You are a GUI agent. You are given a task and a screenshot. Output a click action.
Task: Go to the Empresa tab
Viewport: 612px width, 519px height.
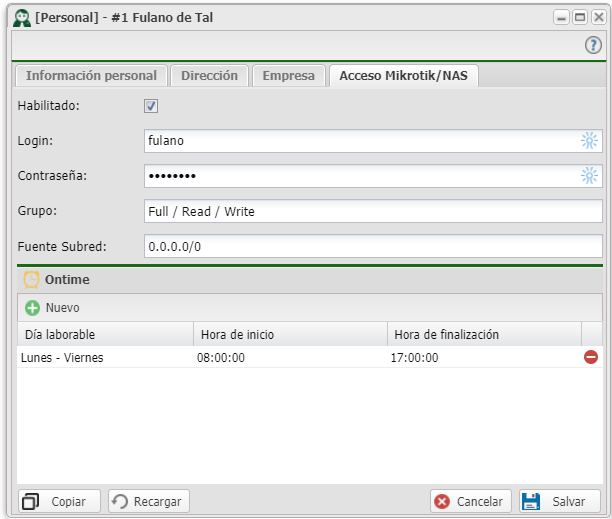(288, 75)
